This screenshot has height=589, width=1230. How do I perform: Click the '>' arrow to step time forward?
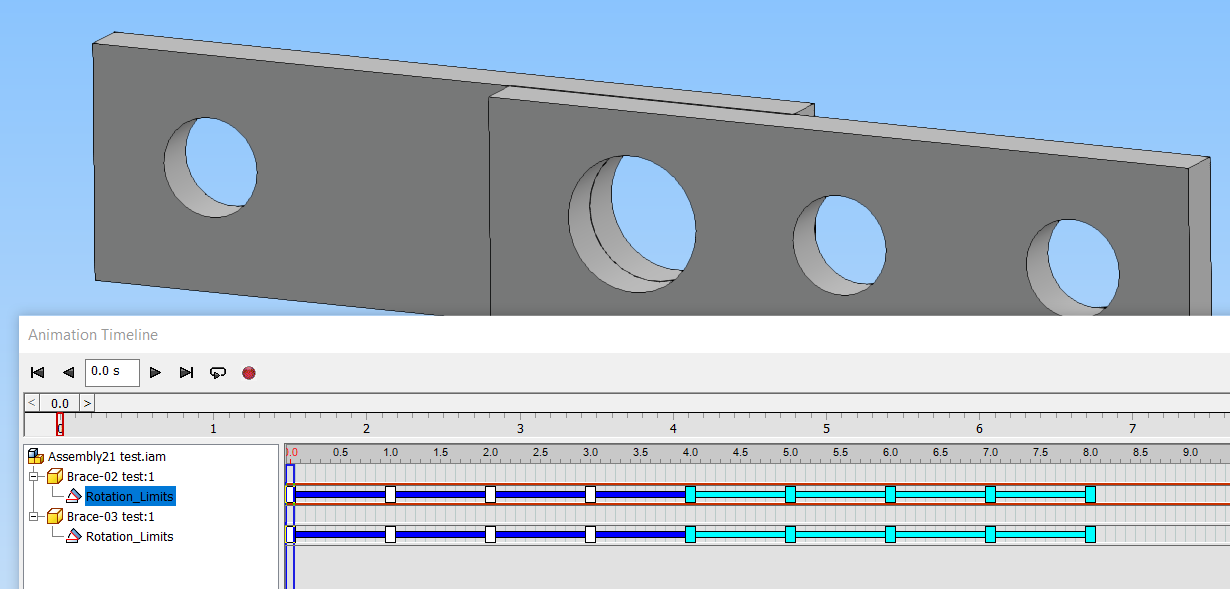tap(86, 402)
